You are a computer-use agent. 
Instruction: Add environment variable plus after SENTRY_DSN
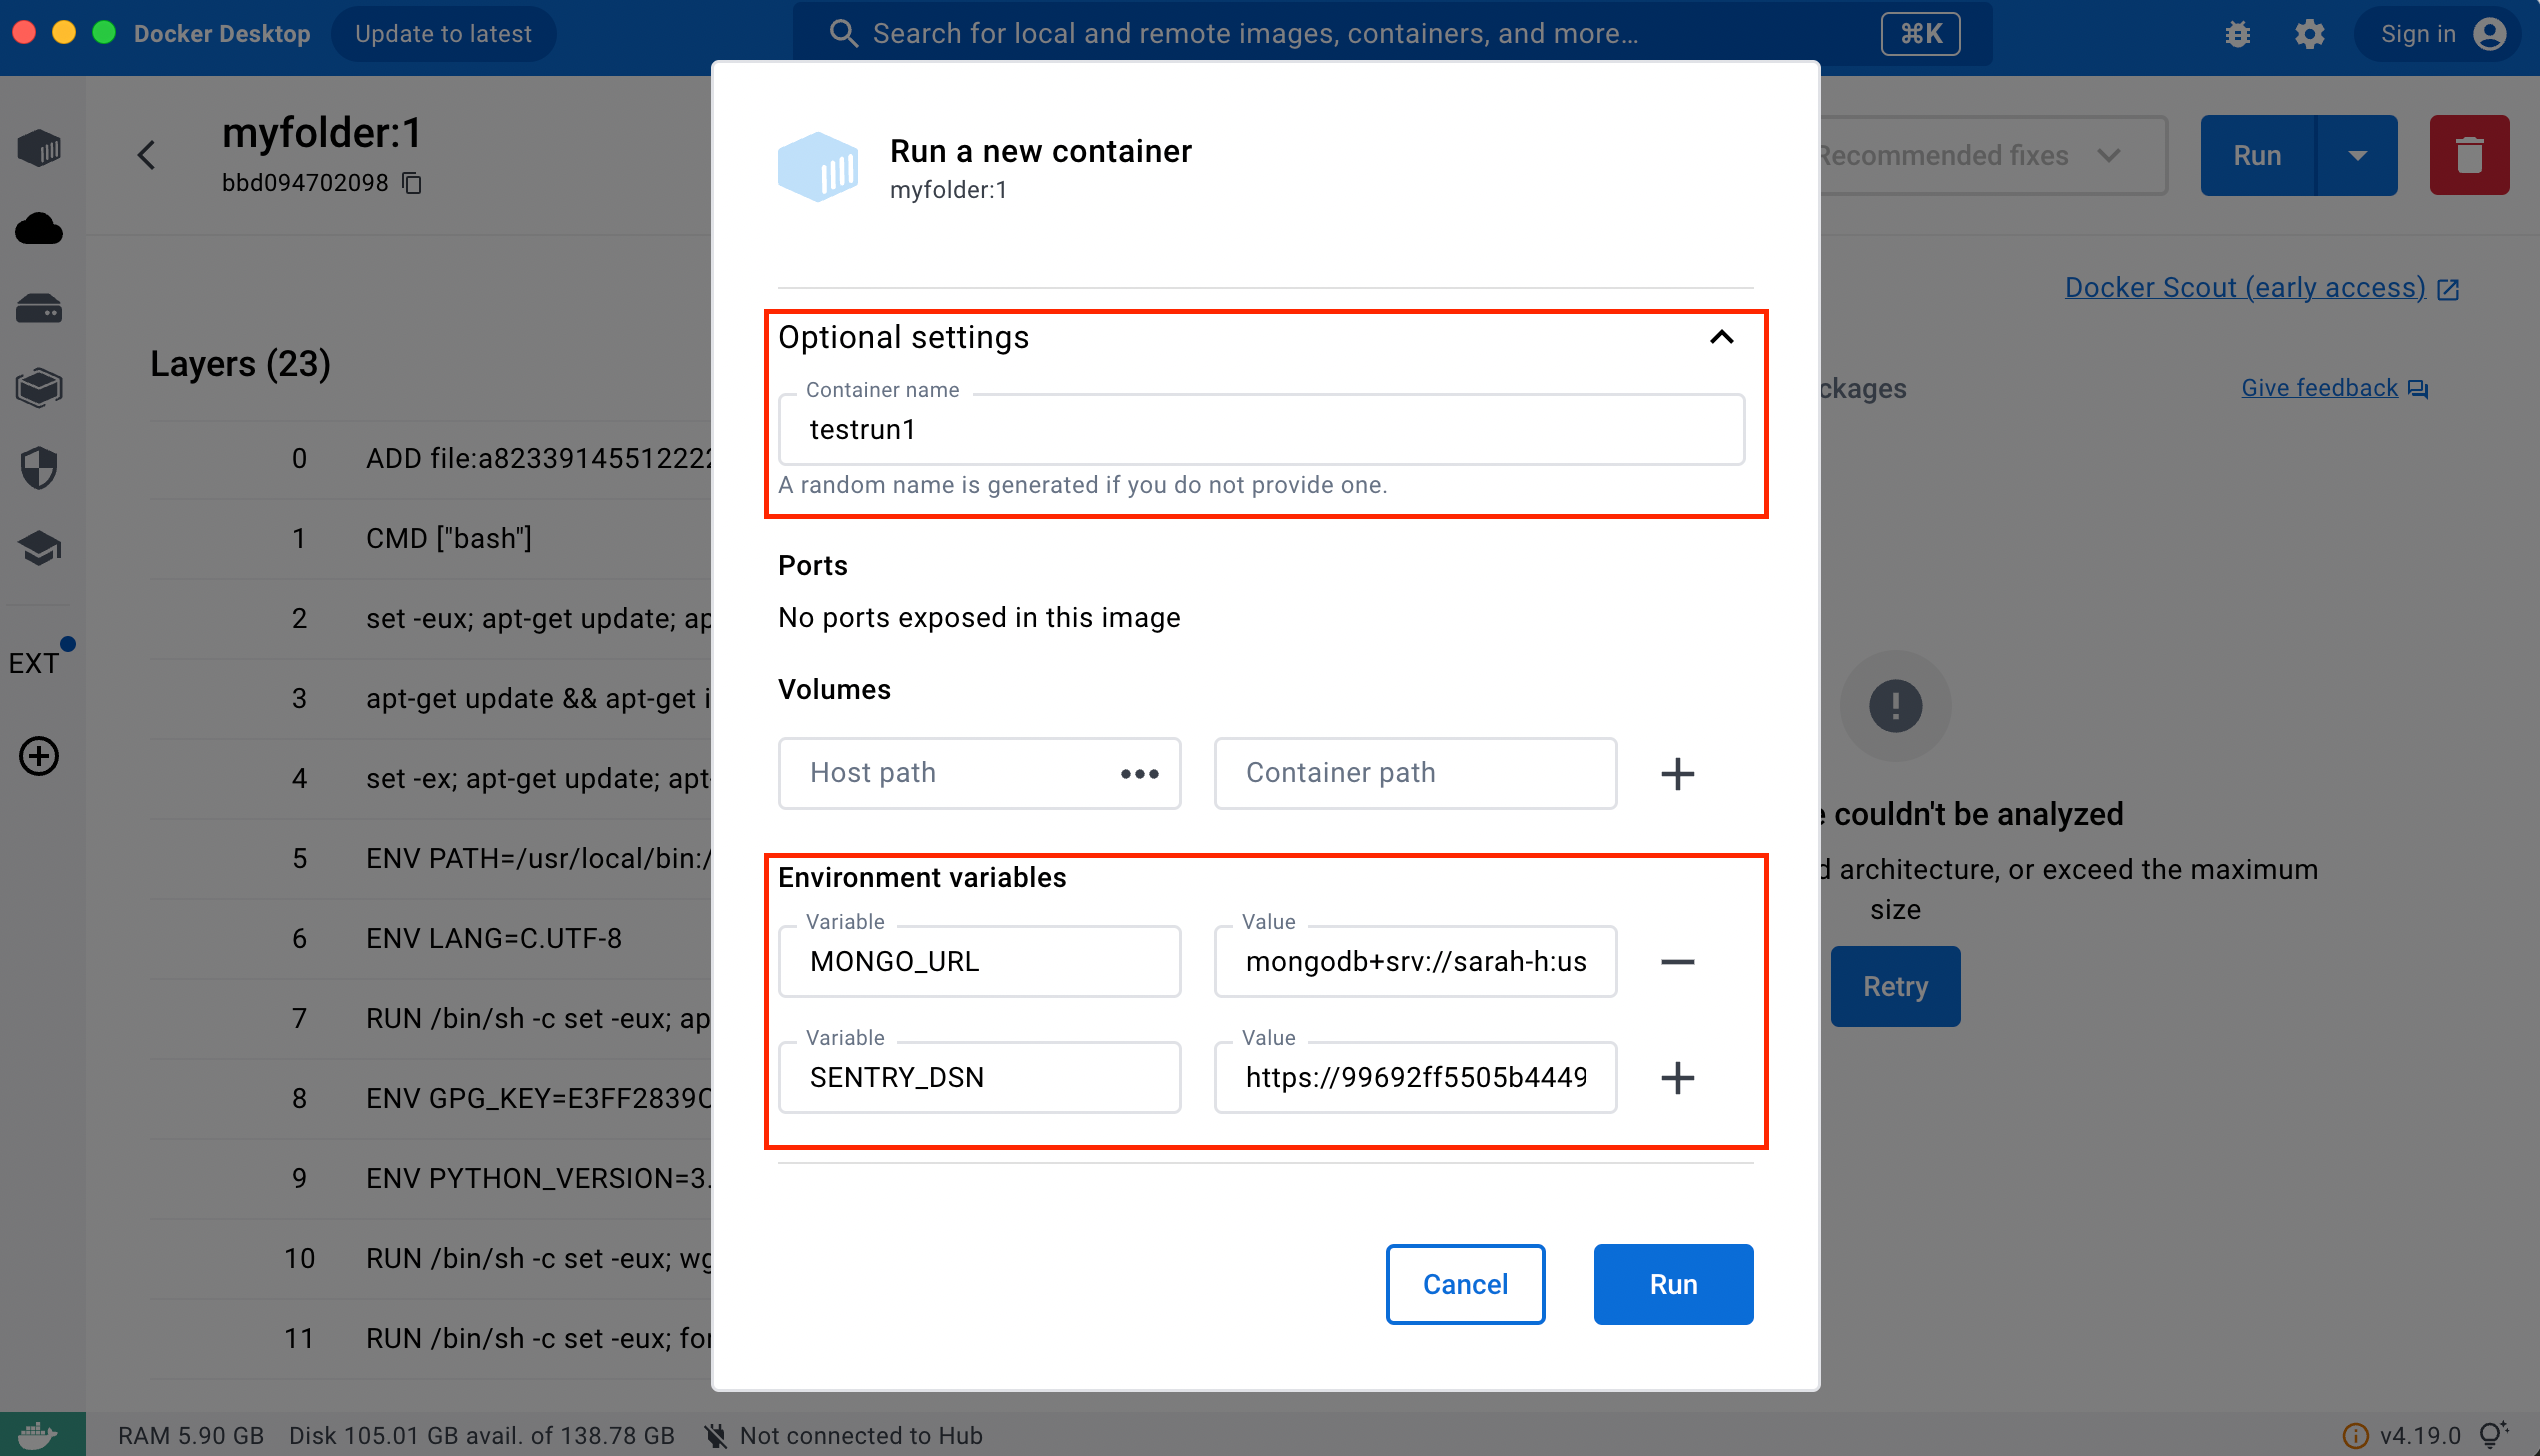point(1677,1077)
